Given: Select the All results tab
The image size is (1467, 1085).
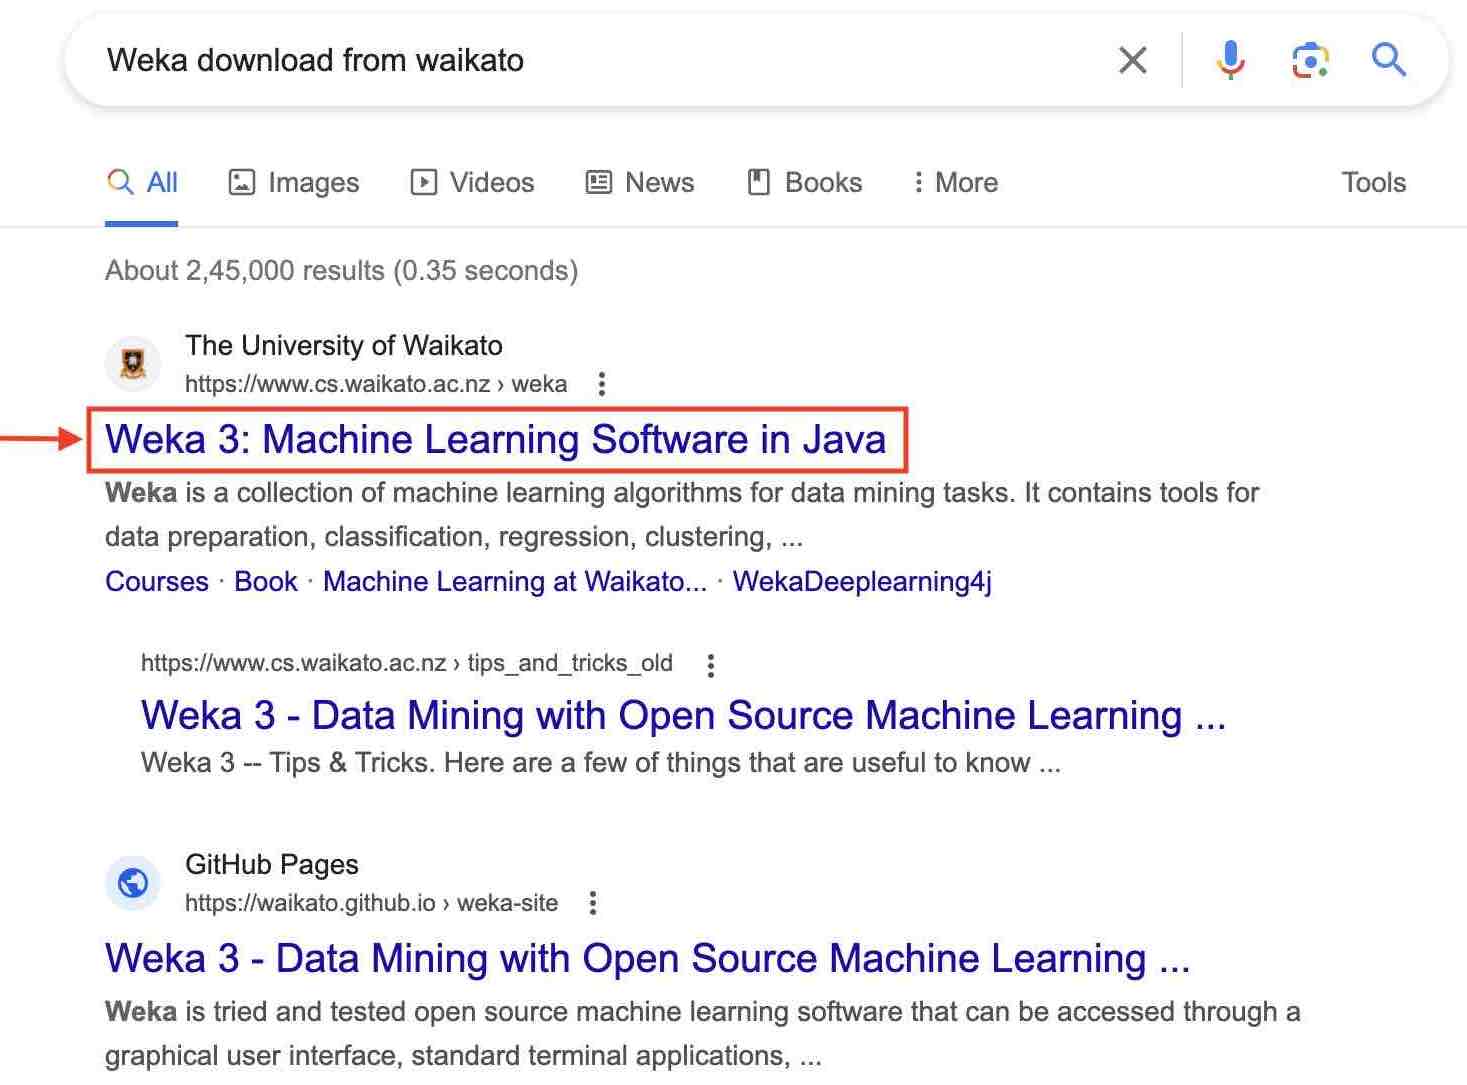Looking at the screenshot, I should (142, 183).
